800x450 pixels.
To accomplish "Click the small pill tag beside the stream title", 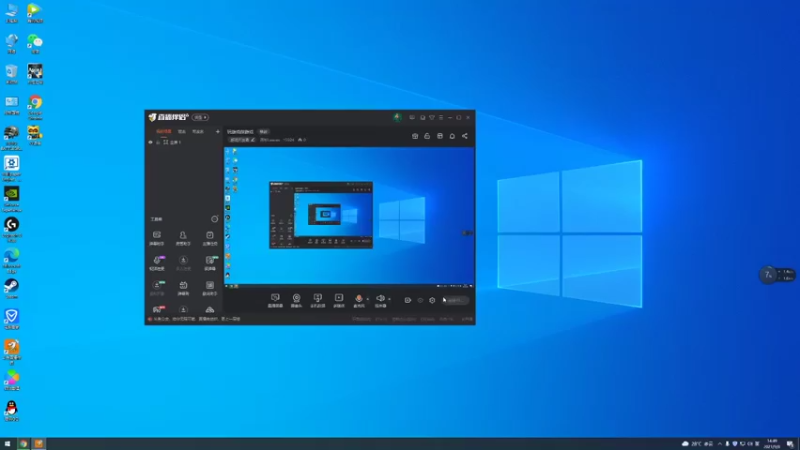I will 263,132.
